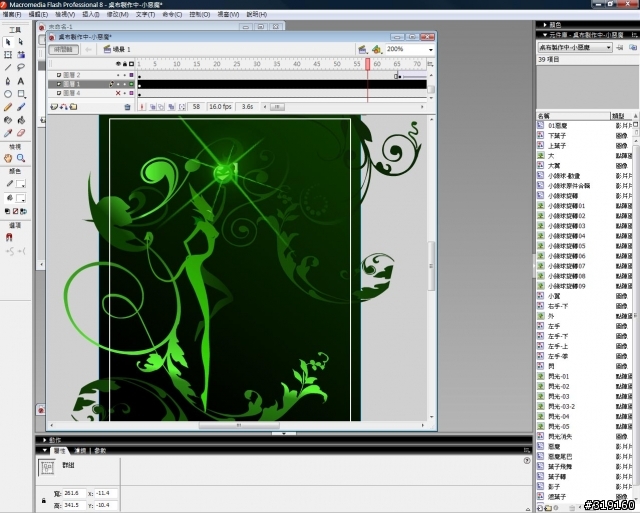Toggle Onion Skin Outlines button

tap(161, 107)
